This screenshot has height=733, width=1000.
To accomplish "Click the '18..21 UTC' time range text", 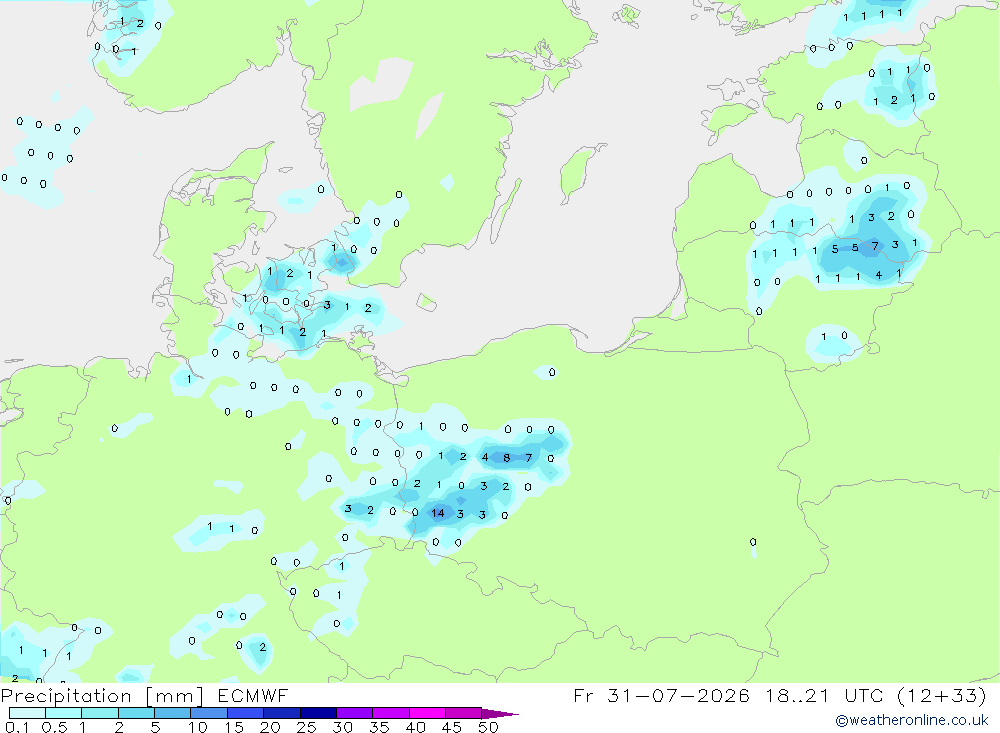I will tap(825, 695).
